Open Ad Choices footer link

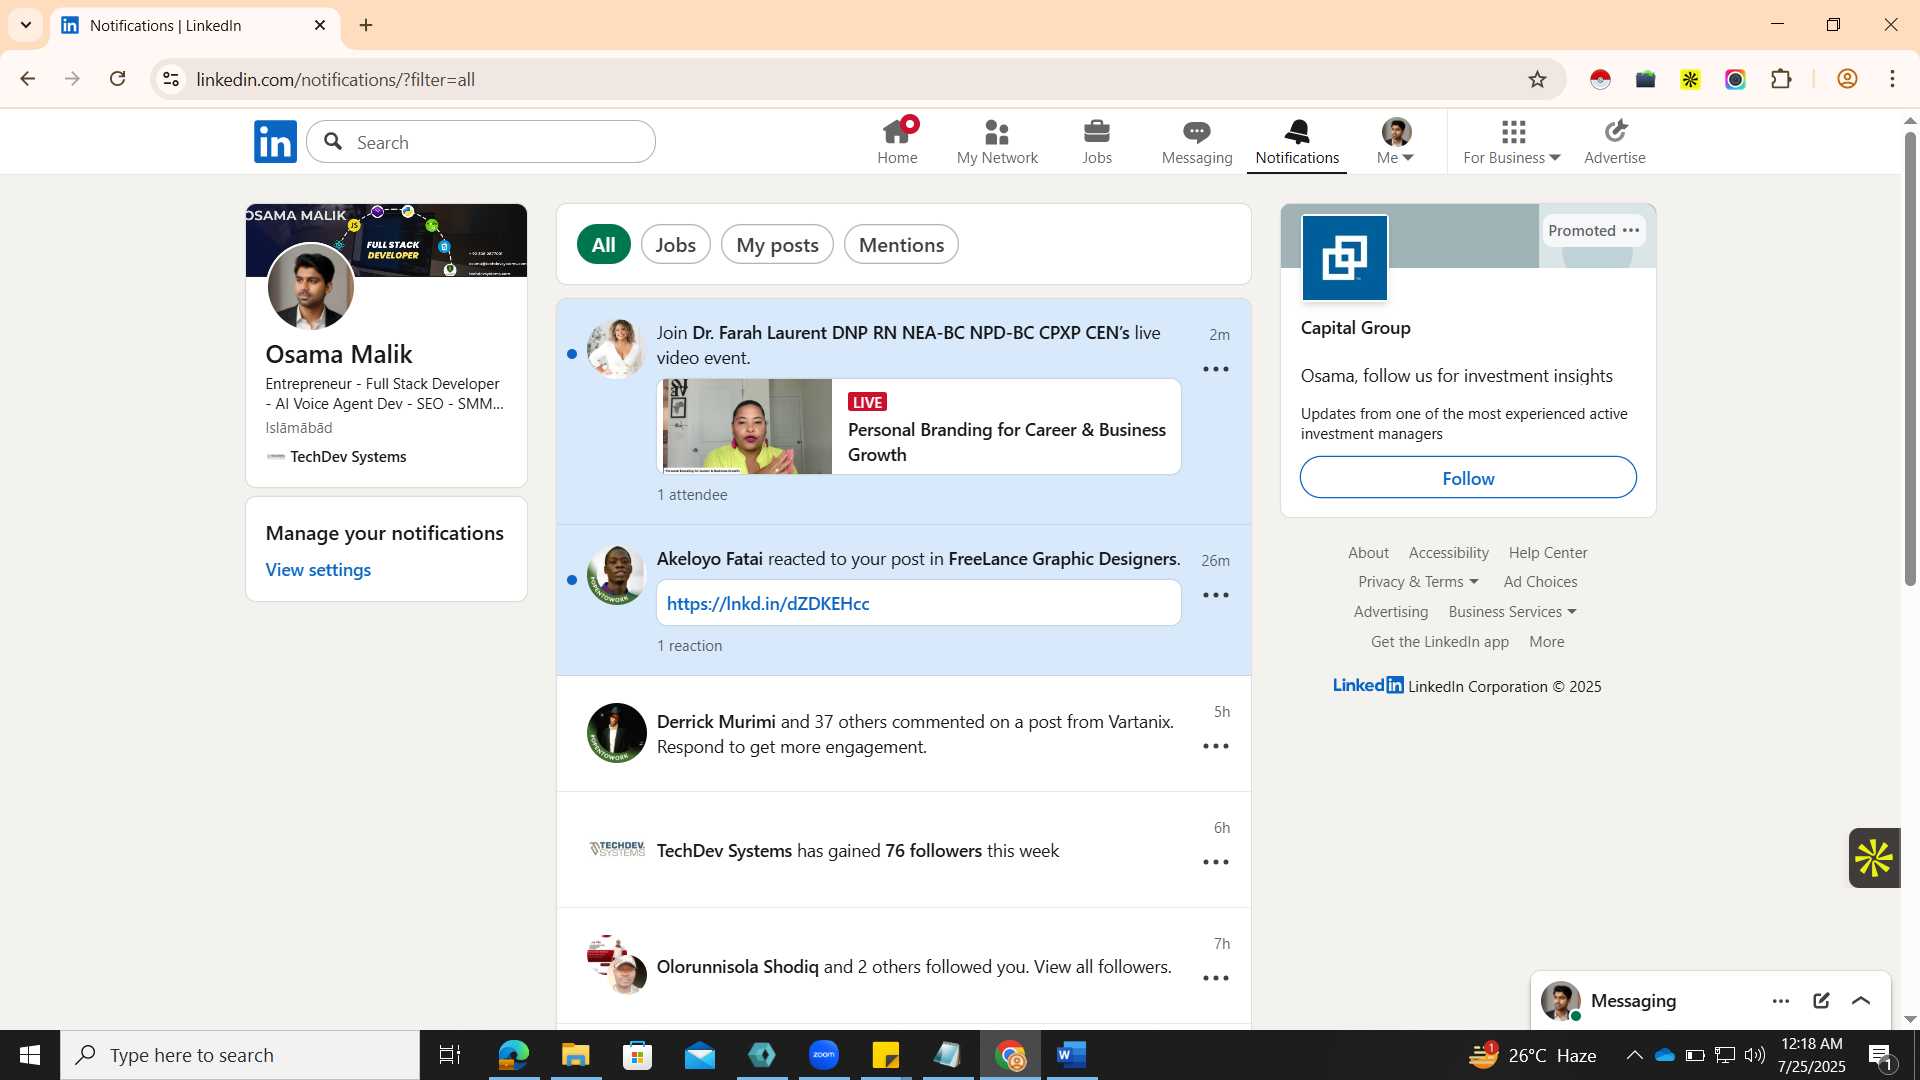[1540, 582]
